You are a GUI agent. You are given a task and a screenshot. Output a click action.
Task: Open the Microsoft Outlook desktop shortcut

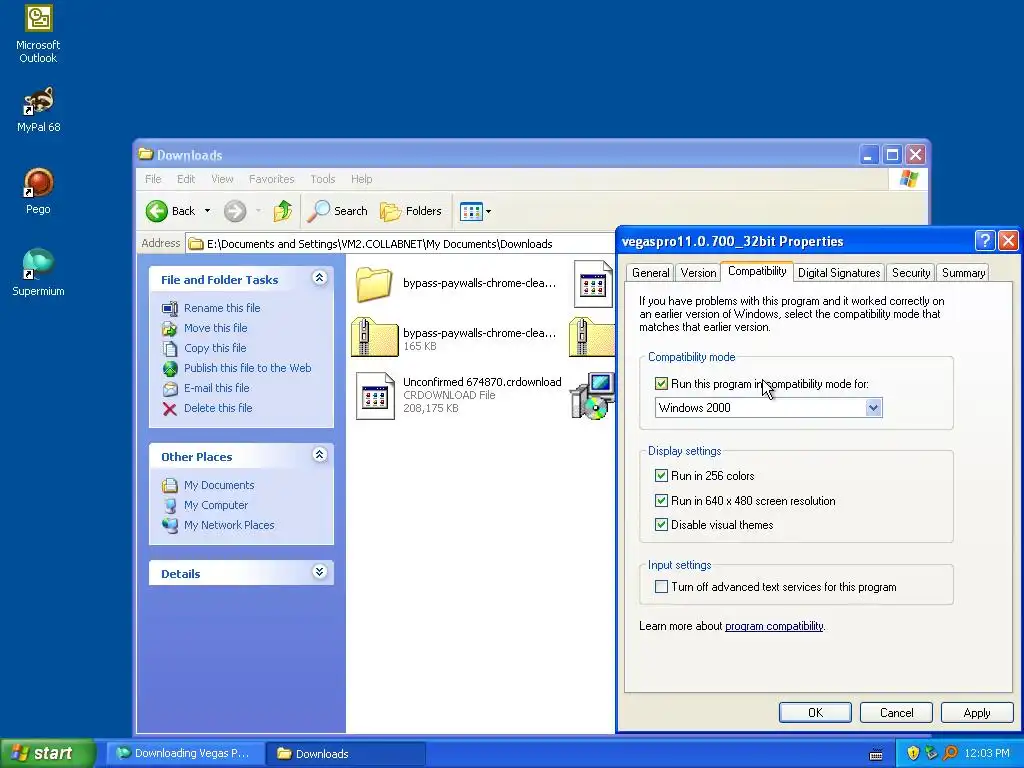coord(38,33)
